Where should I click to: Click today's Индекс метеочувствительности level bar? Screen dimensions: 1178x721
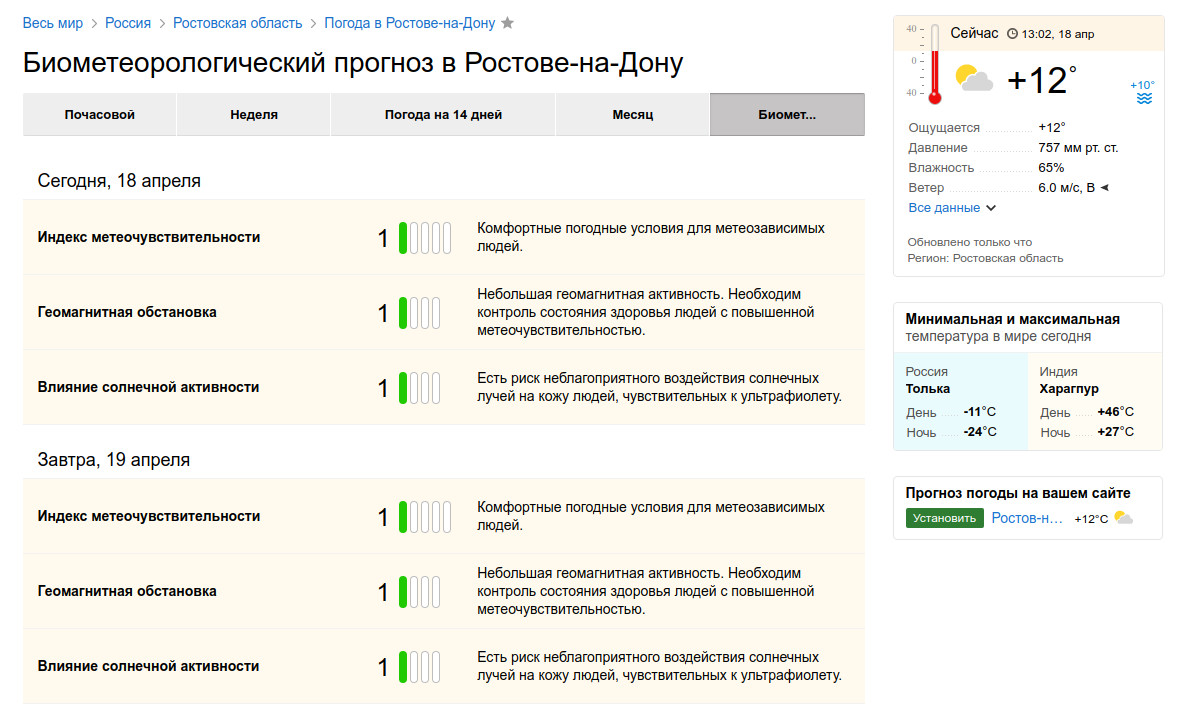point(425,237)
